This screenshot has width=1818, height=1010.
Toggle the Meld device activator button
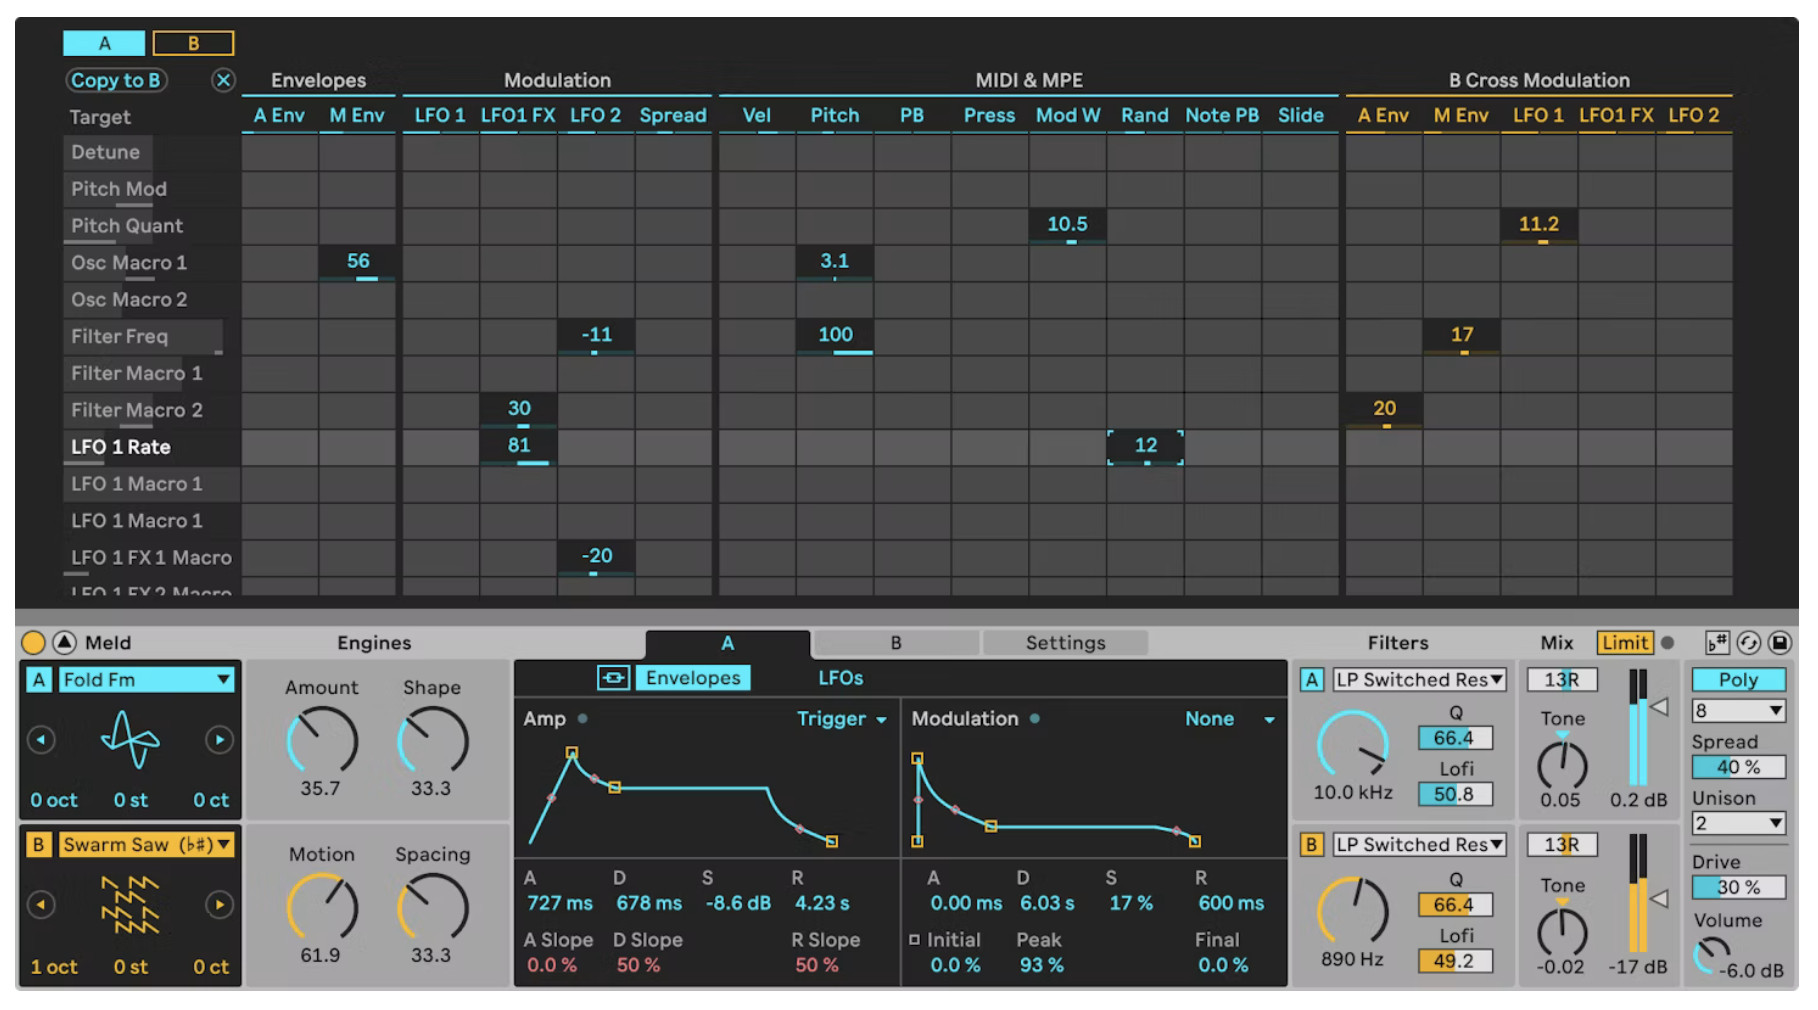pos(33,642)
